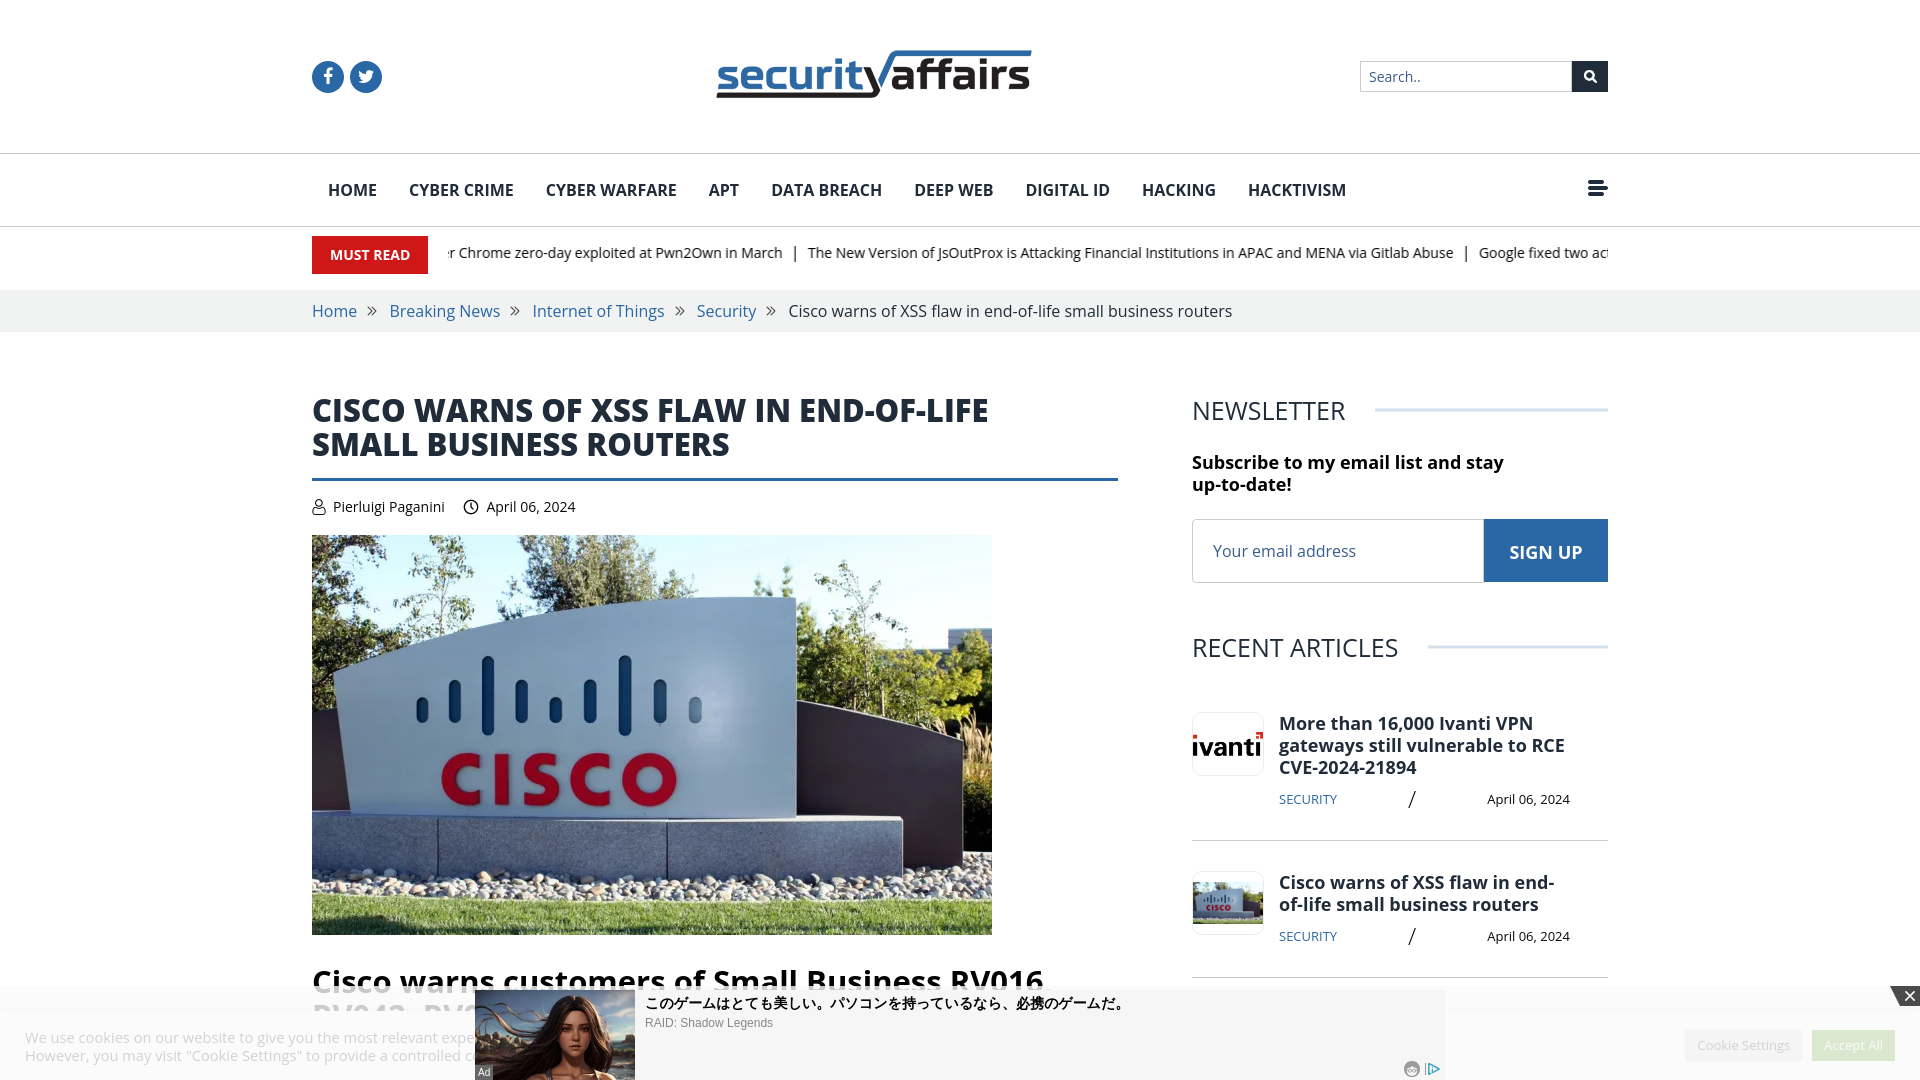Expand the breadcrumb Internet of Things link
This screenshot has width=1920, height=1080.
597,311
